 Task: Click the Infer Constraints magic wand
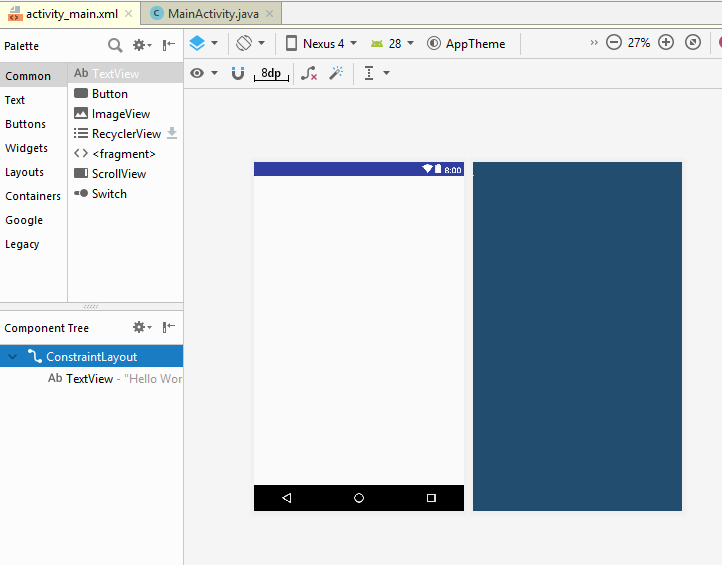[x=336, y=73]
